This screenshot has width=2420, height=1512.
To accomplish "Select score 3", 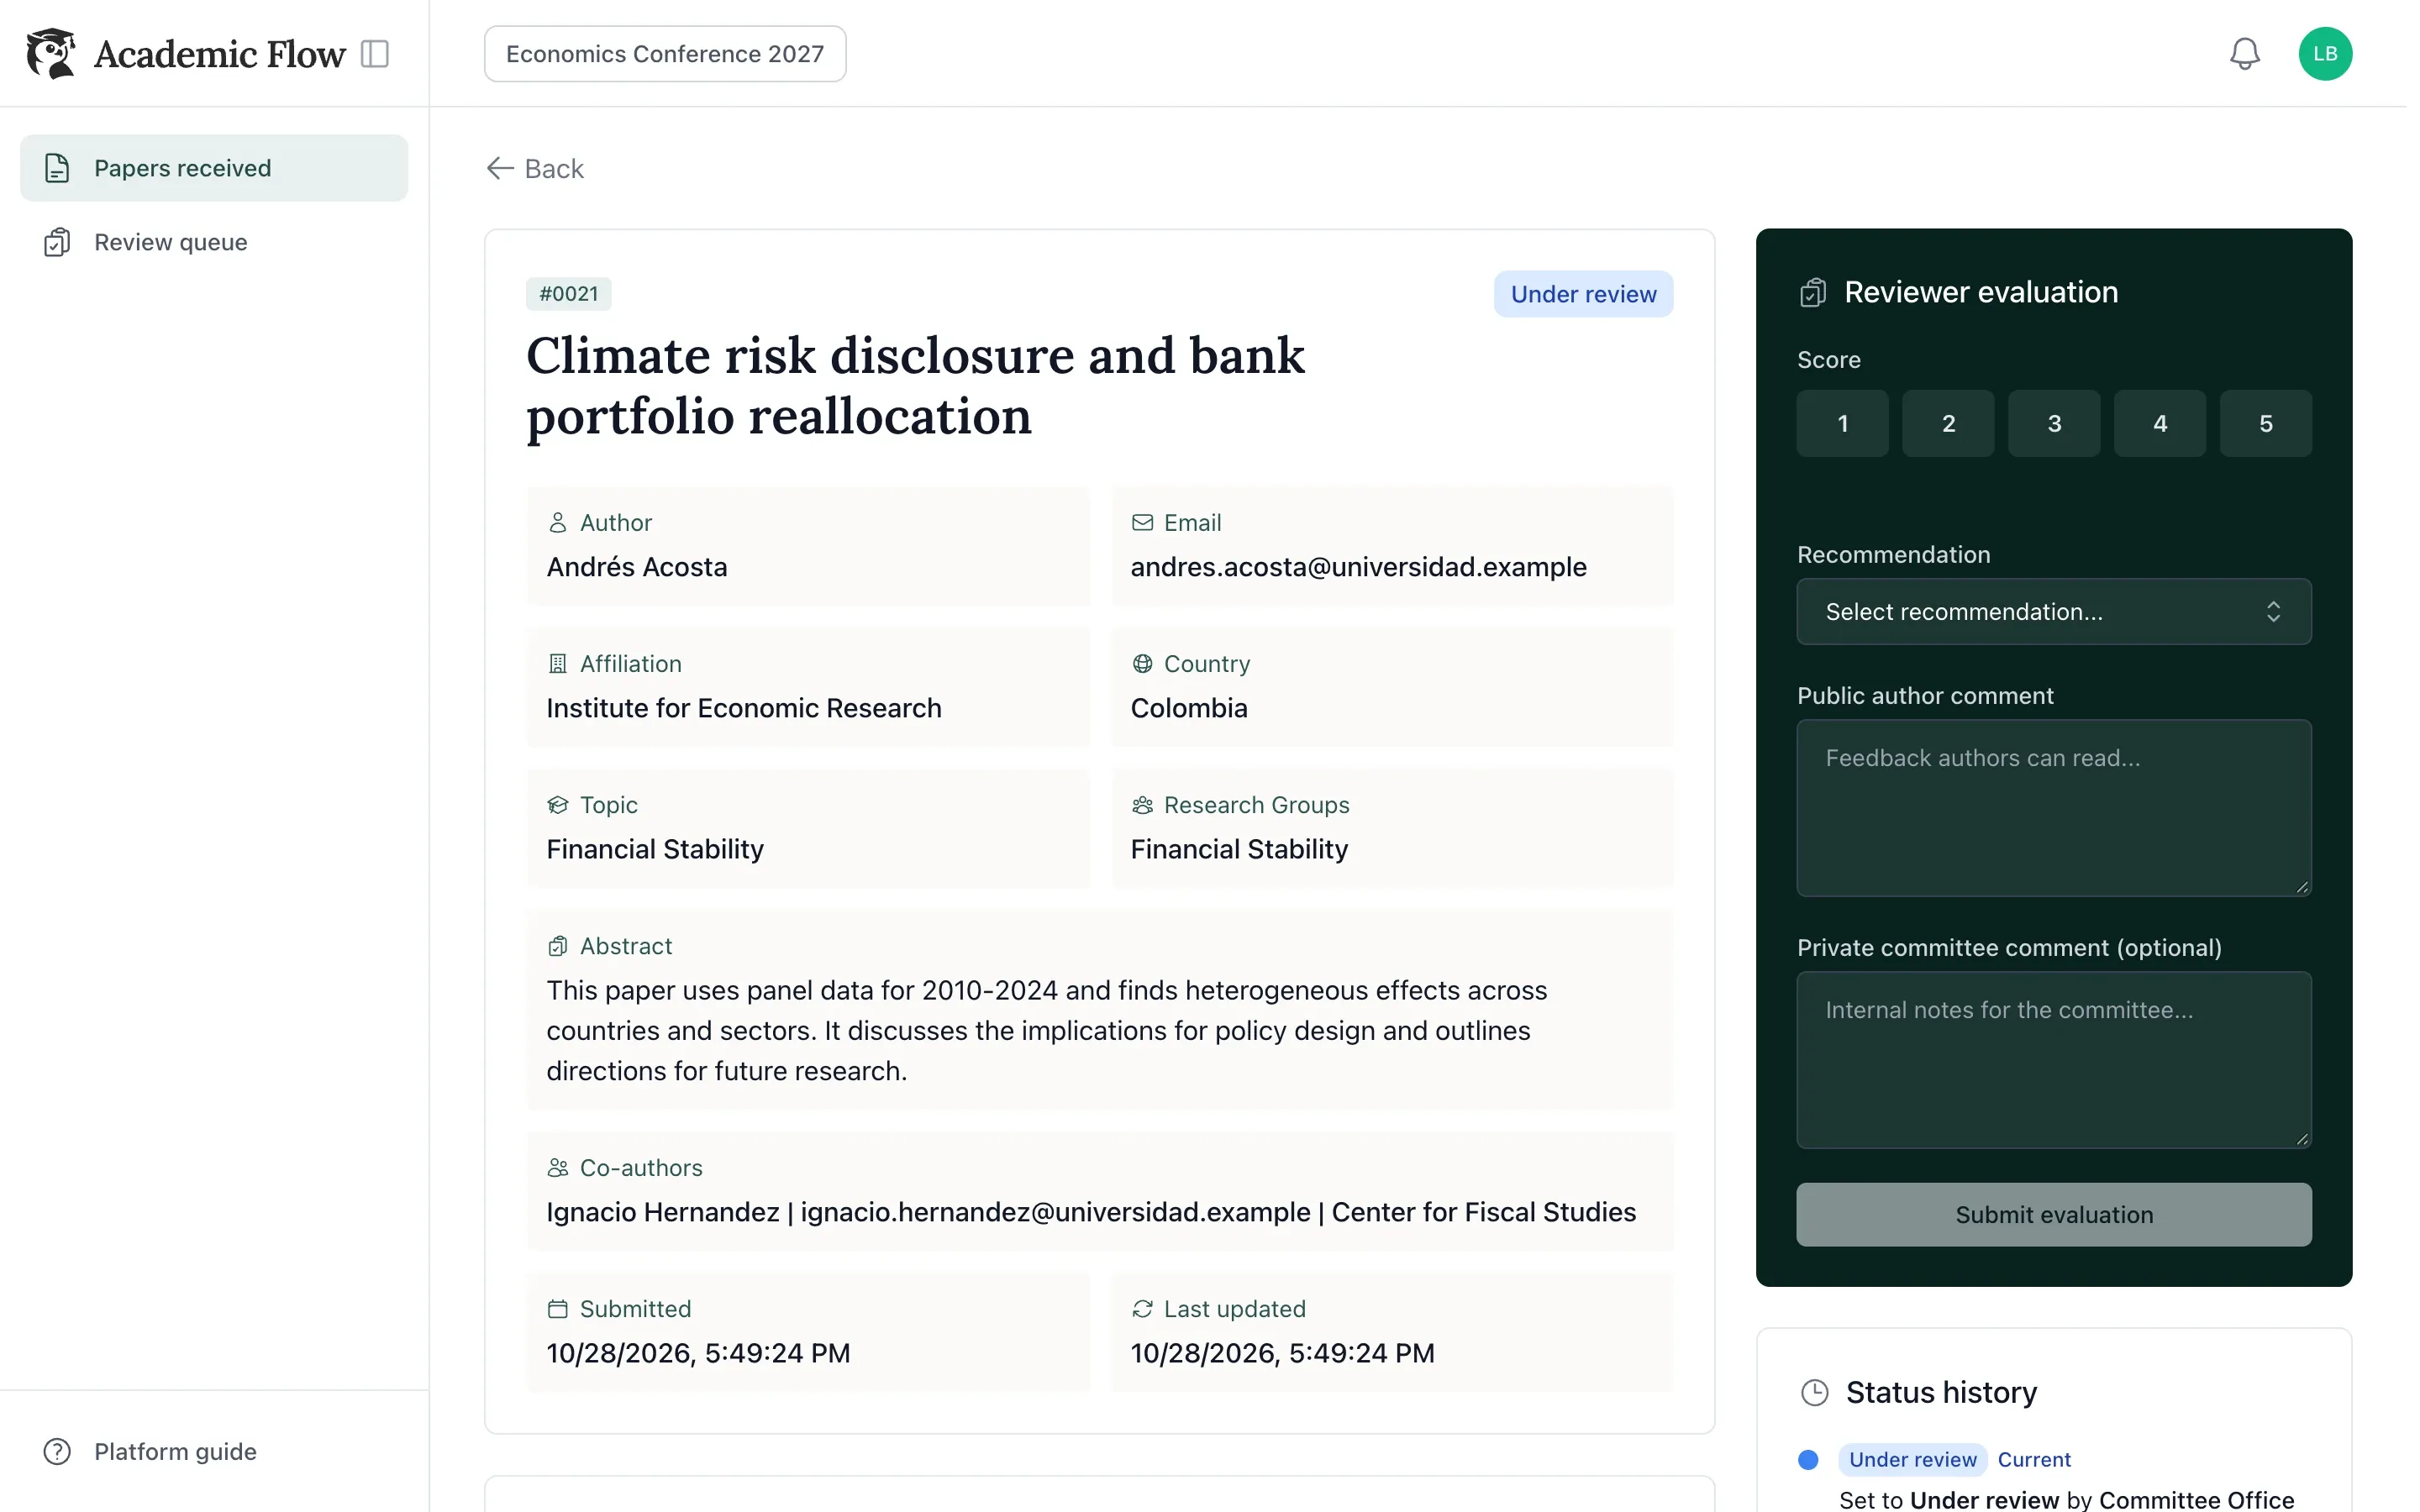I will (2054, 423).
